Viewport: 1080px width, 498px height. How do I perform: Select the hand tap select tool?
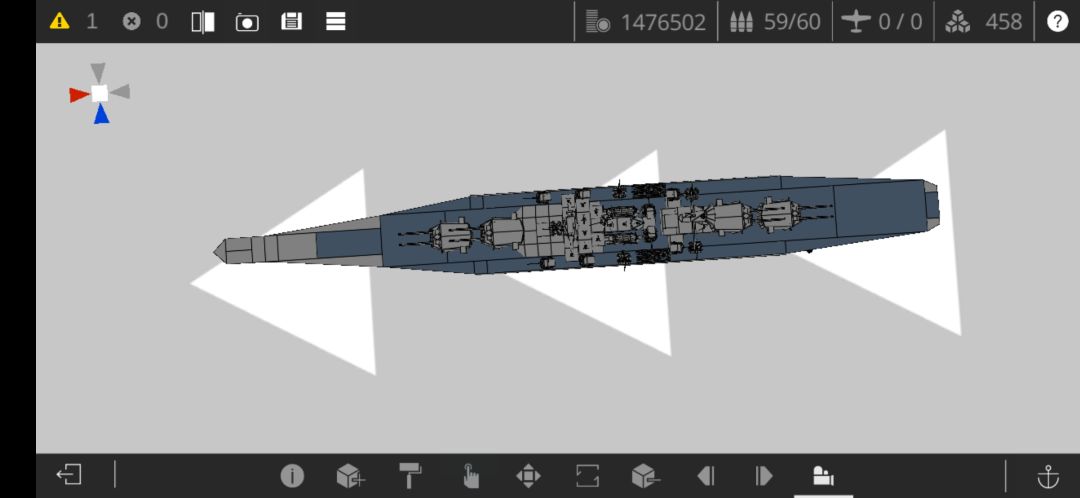point(470,476)
